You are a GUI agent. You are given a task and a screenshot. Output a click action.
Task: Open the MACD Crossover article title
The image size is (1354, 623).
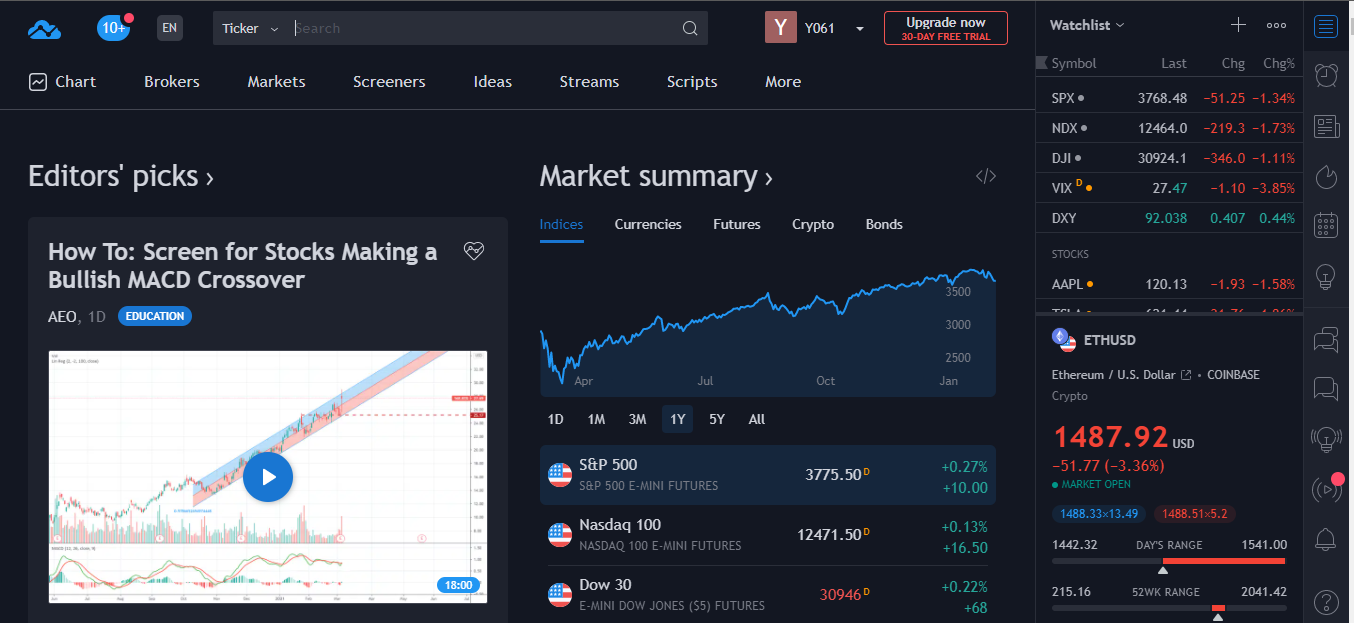point(242,266)
